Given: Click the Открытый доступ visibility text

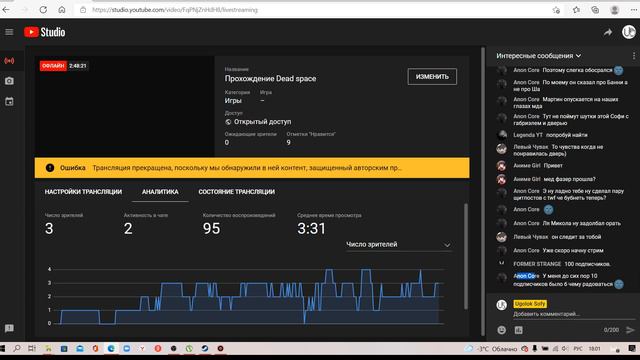Looking at the screenshot, I should (x=262, y=122).
